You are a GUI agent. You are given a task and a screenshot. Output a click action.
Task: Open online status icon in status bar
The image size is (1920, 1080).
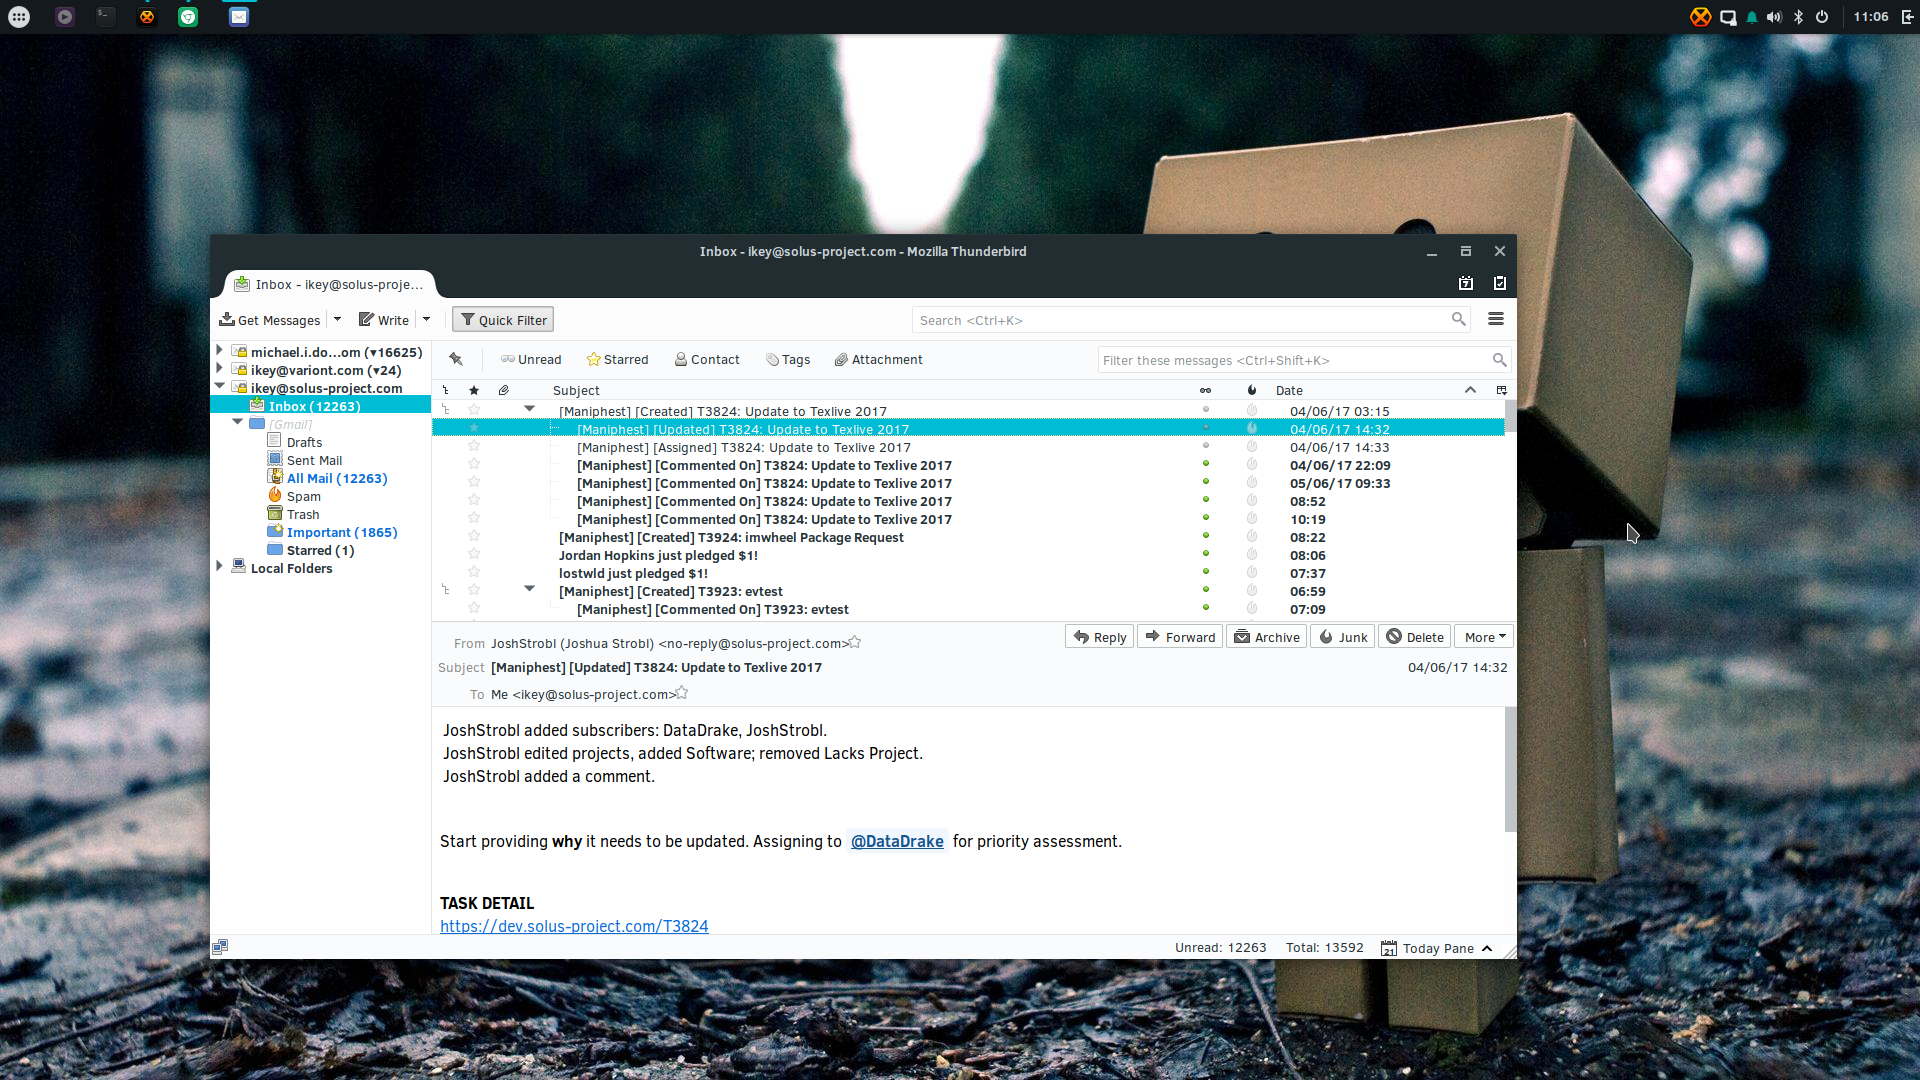point(220,947)
